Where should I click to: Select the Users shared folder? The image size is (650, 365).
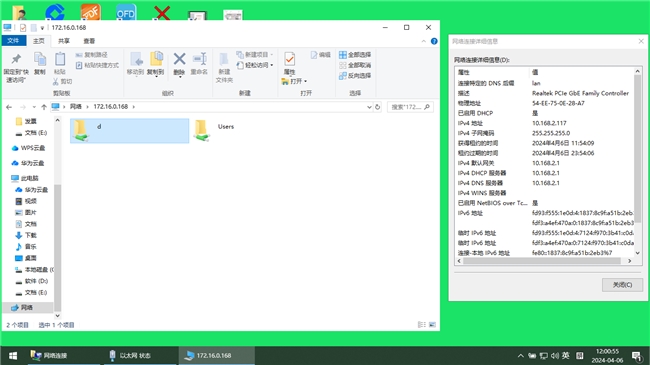214,131
